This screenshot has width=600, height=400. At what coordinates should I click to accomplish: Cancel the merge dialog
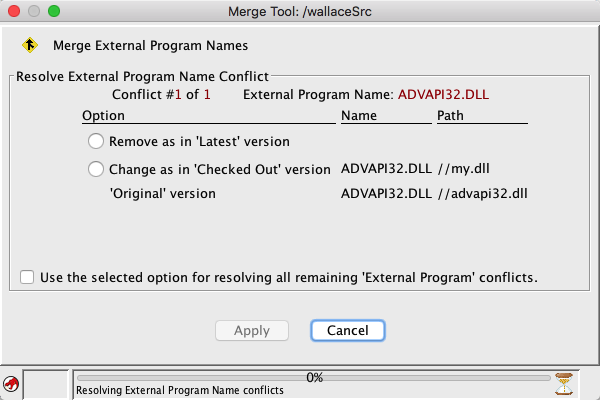[x=347, y=330]
